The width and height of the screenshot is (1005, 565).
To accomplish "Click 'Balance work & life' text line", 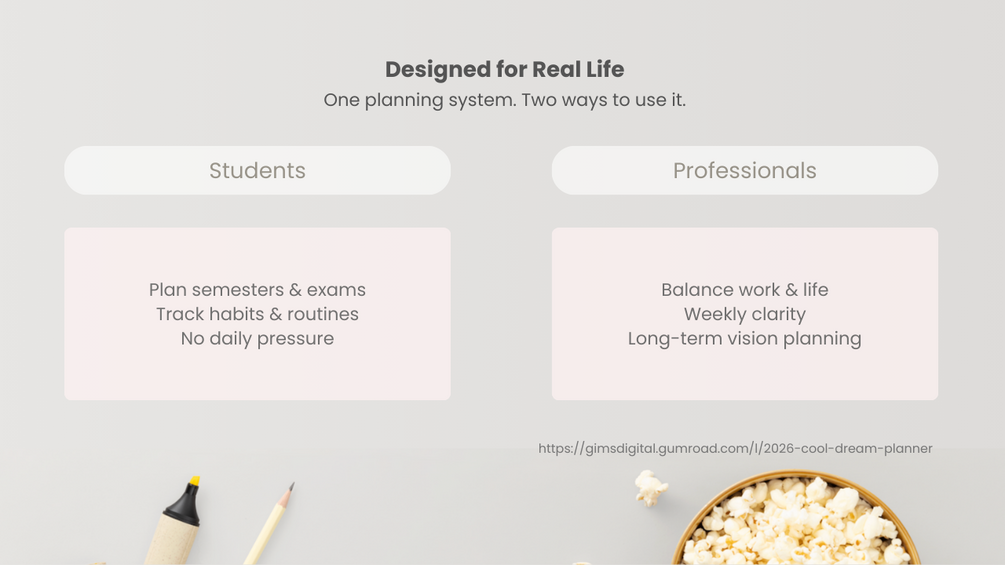I will 744,290.
